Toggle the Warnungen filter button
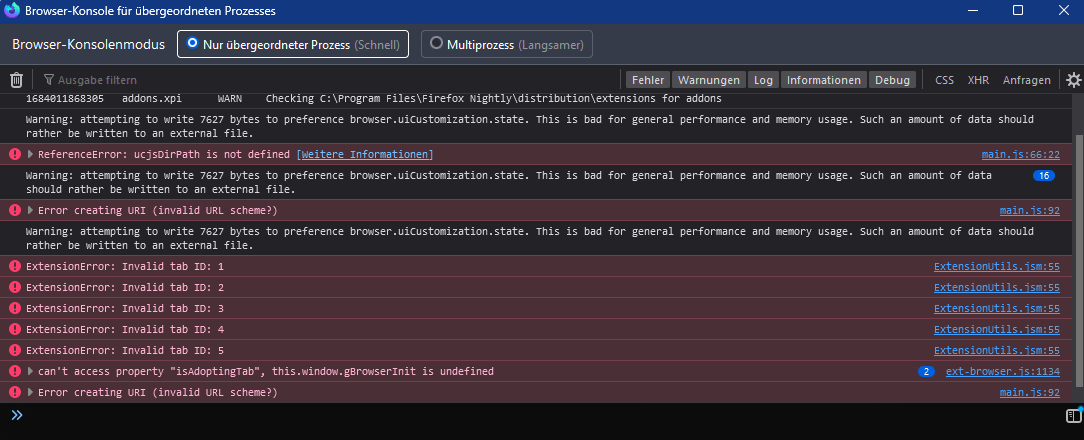 tap(707, 80)
